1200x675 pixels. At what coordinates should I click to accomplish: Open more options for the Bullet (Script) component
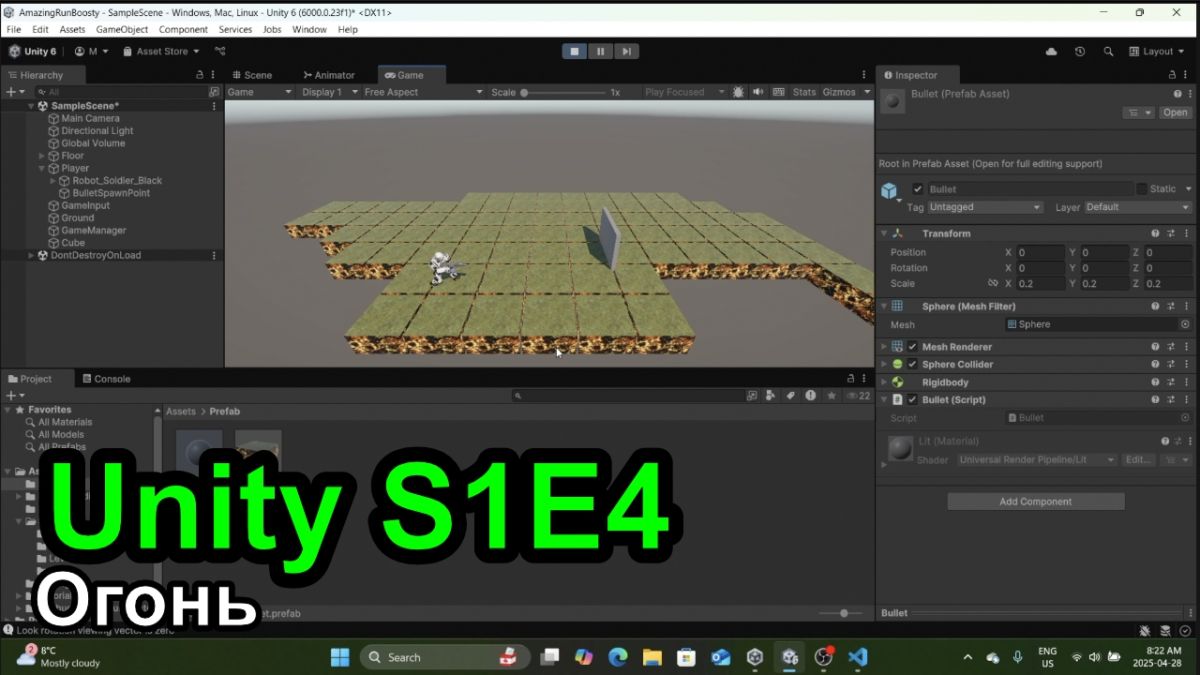point(1186,400)
